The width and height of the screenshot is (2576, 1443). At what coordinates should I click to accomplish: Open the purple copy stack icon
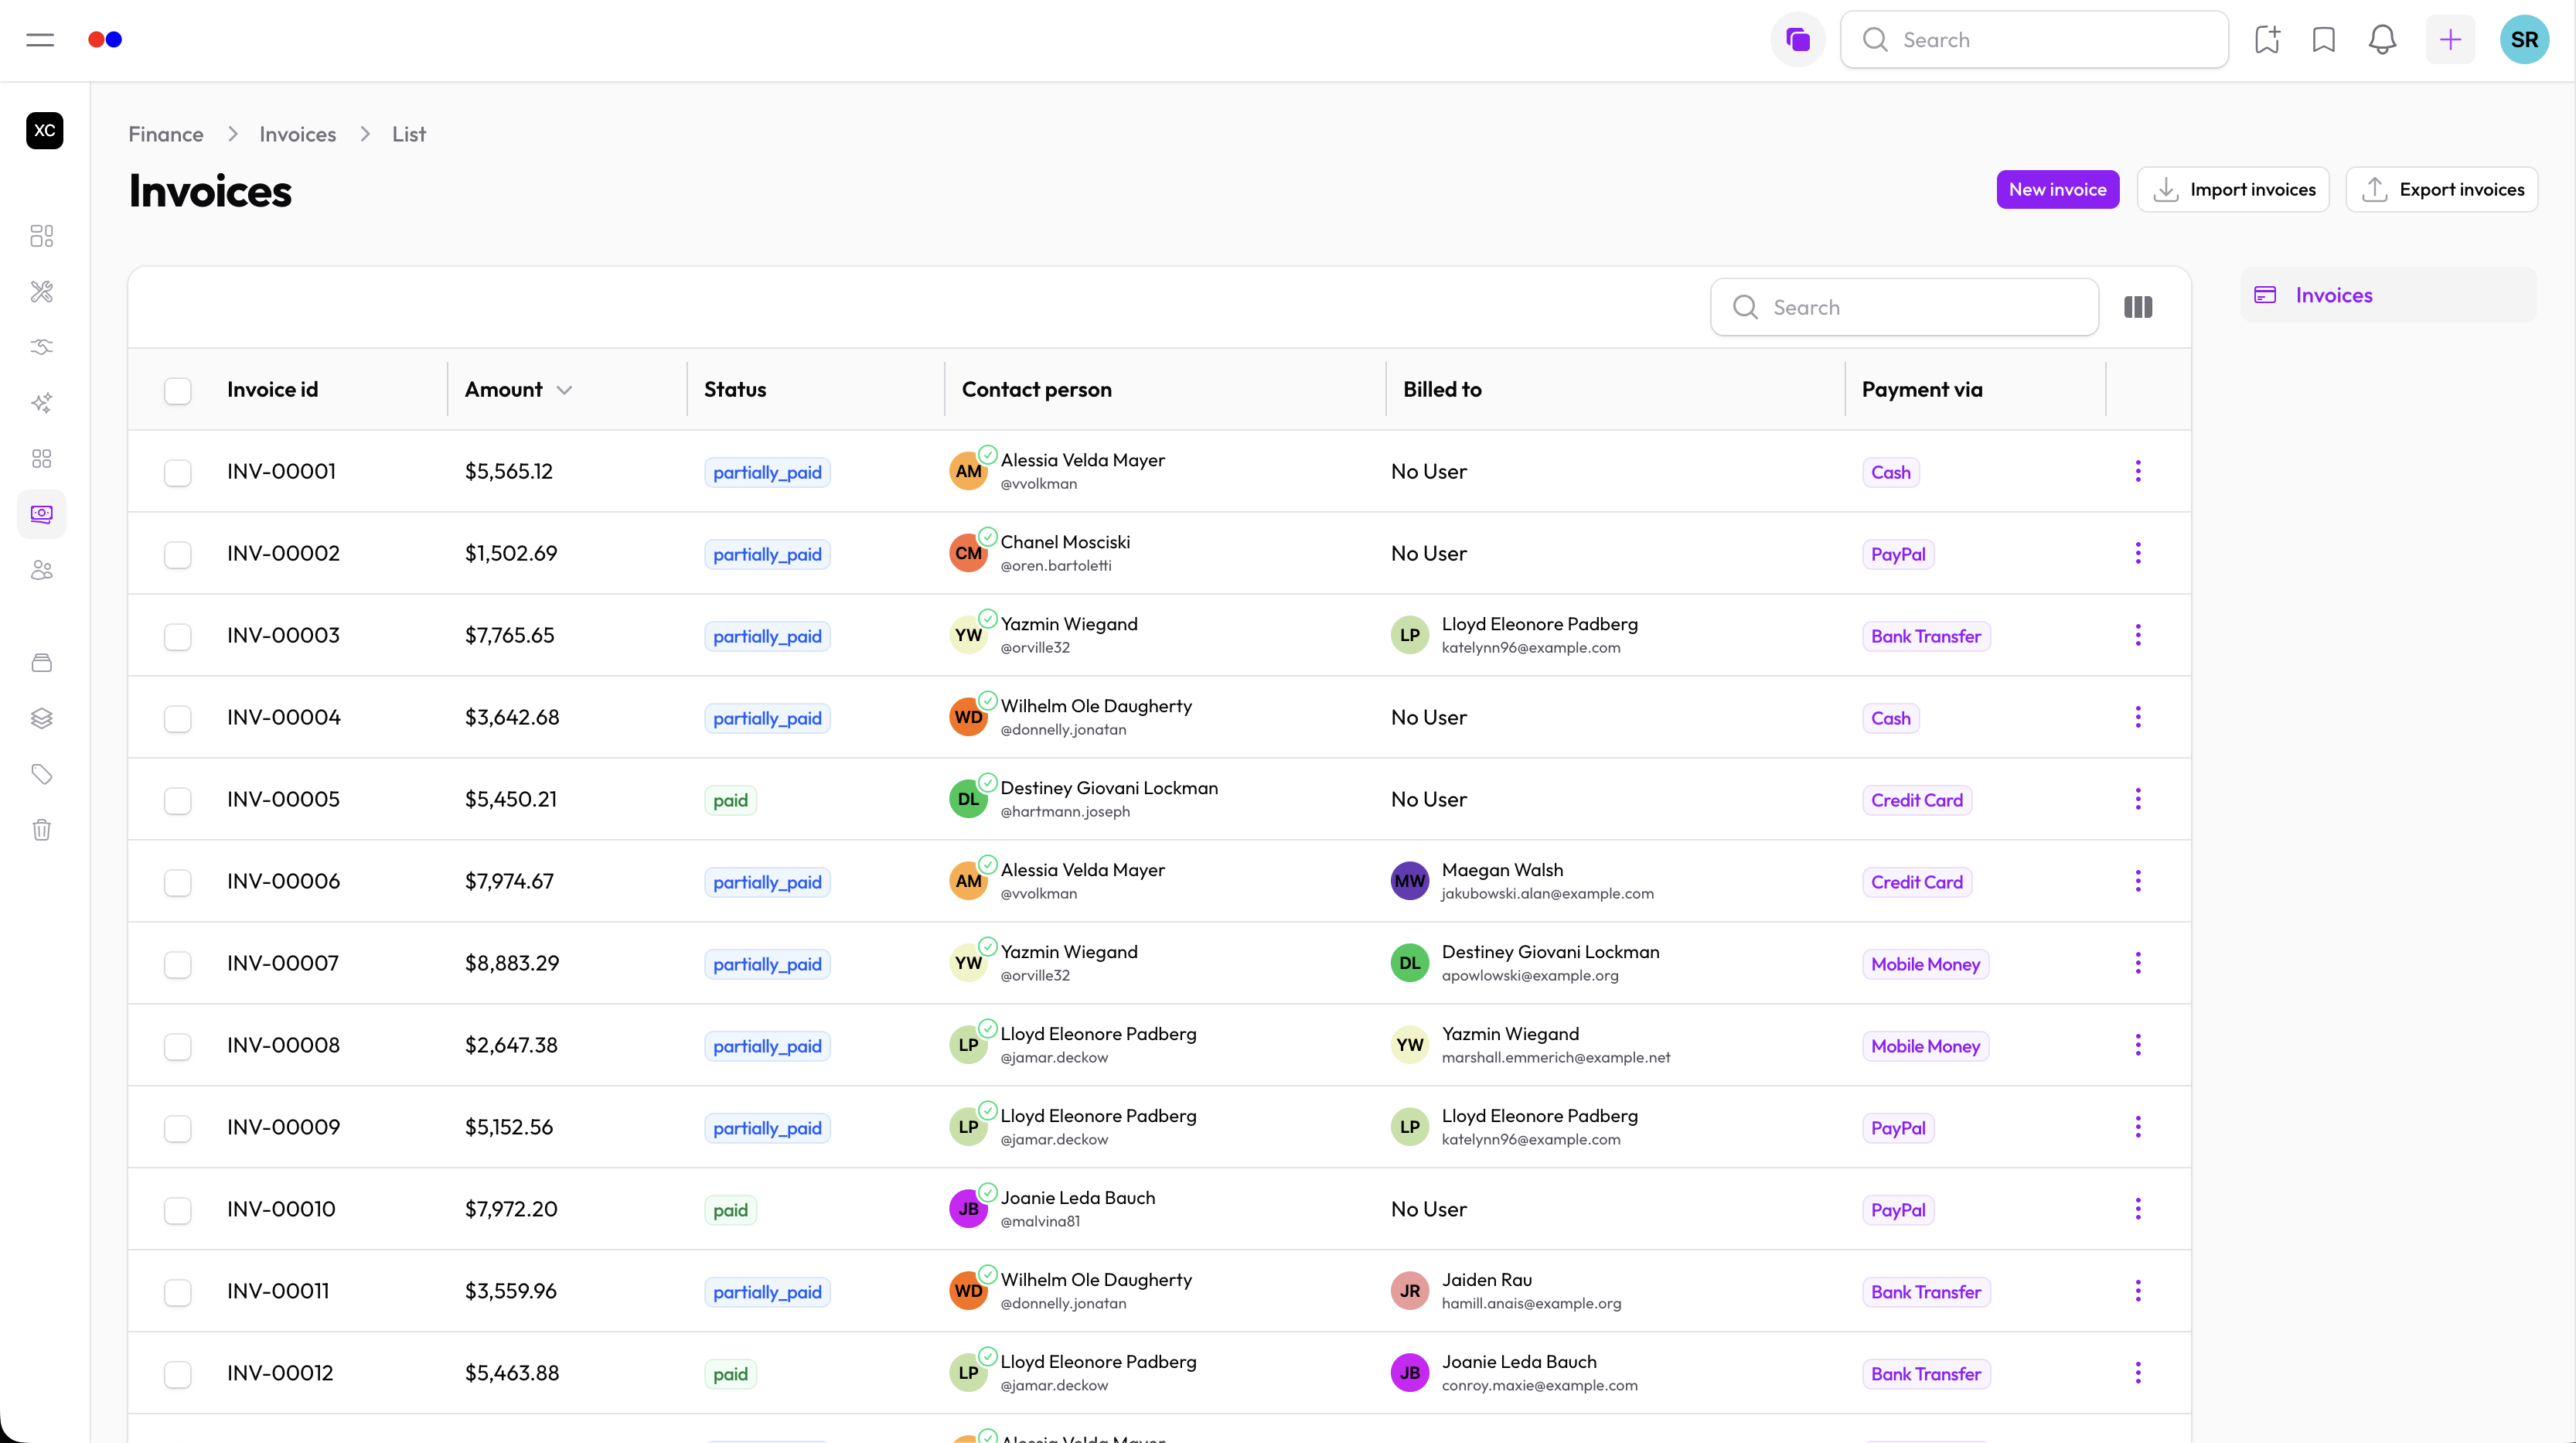[1797, 40]
